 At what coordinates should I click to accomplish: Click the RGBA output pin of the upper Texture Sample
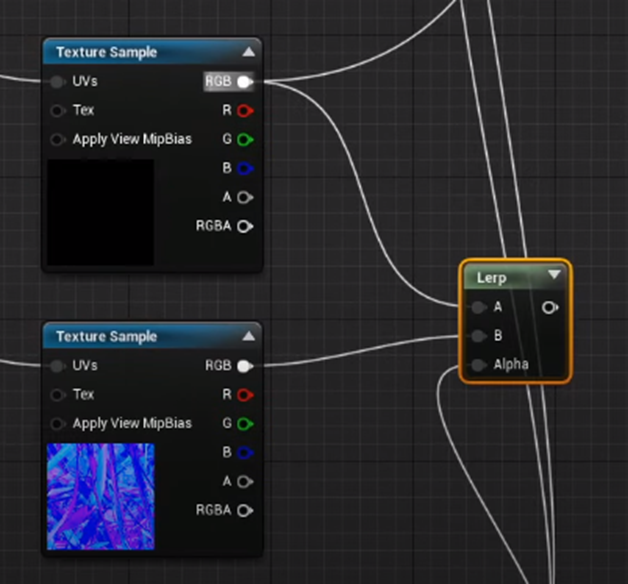[x=245, y=226]
